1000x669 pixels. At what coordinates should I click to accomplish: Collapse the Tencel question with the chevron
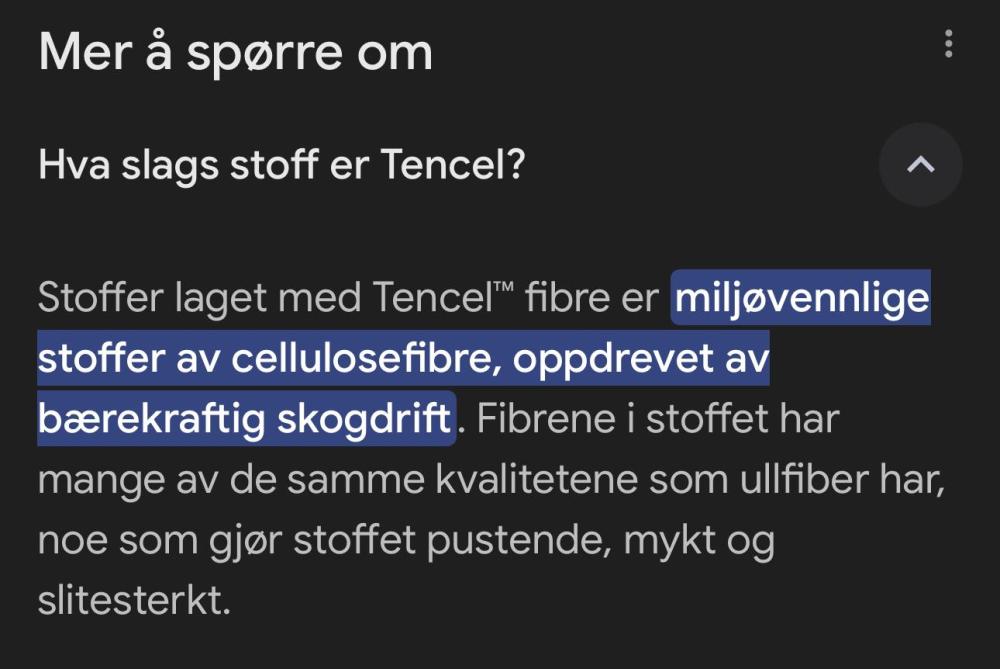(x=920, y=165)
